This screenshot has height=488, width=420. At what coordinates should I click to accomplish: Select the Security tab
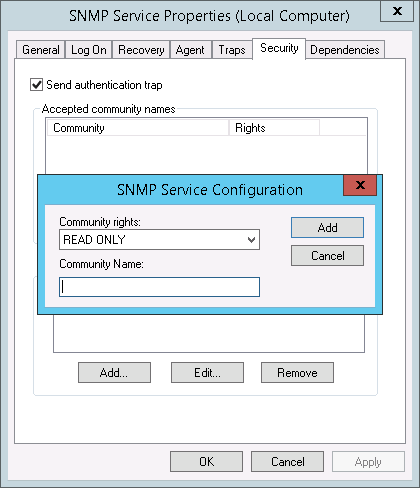pos(279,49)
